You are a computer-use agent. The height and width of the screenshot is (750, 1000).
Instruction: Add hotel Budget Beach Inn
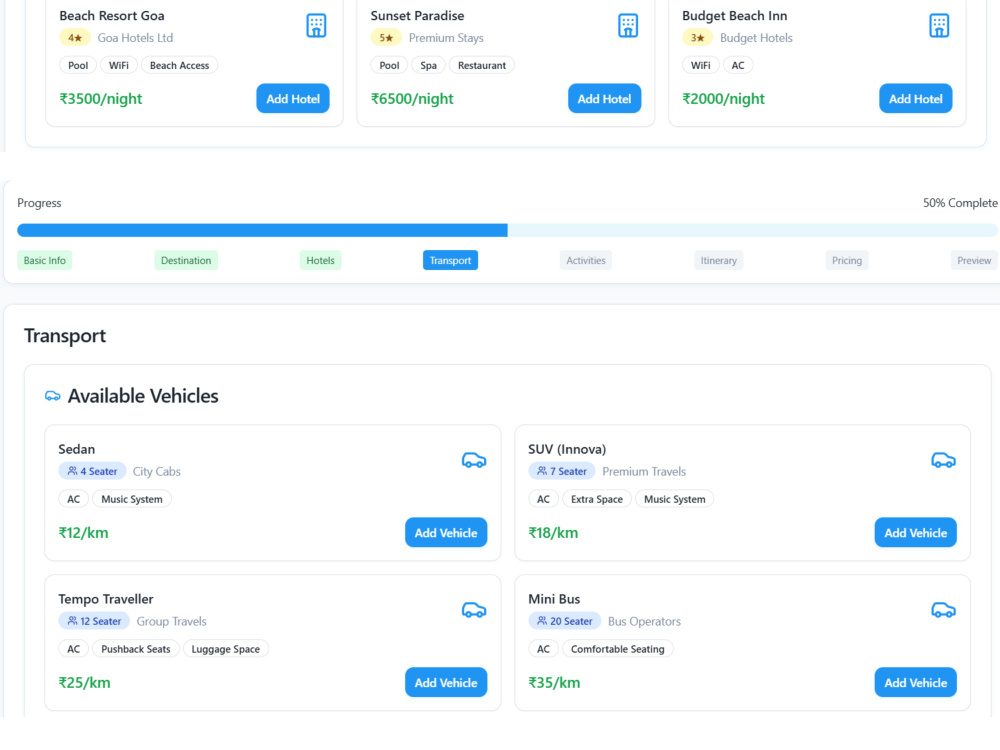(x=916, y=99)
